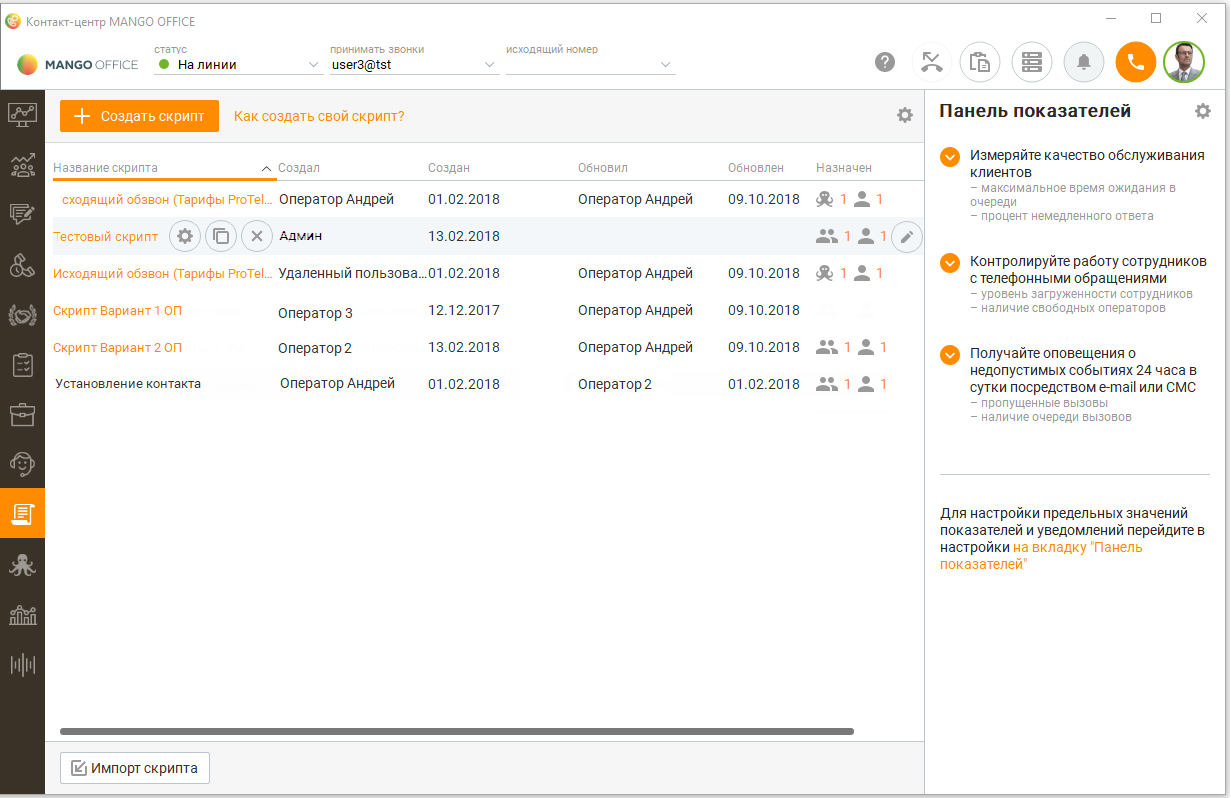
Task: Click the orange phone call button
Action: (x=1135, y=62)
